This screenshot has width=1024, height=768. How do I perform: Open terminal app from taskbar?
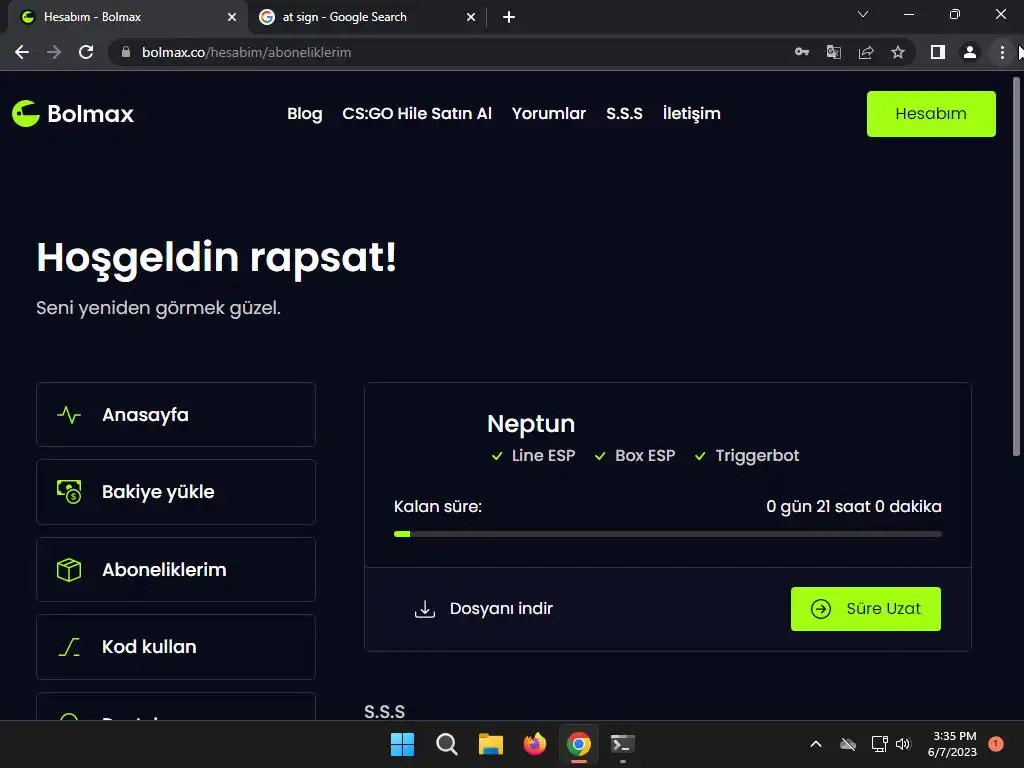pyautogui.click(x=622, y=744)
